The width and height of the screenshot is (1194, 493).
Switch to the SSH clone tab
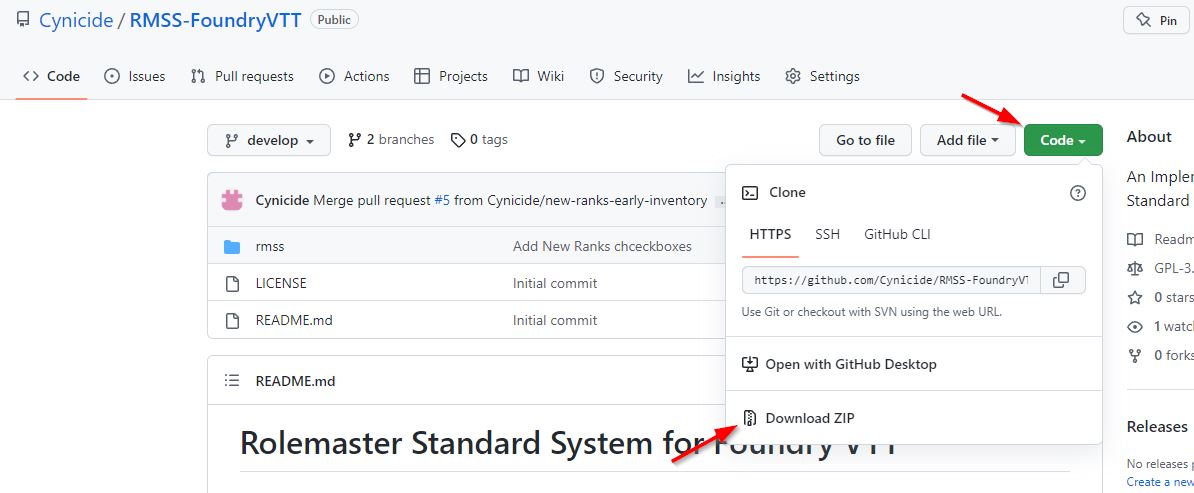coord(827,234)
